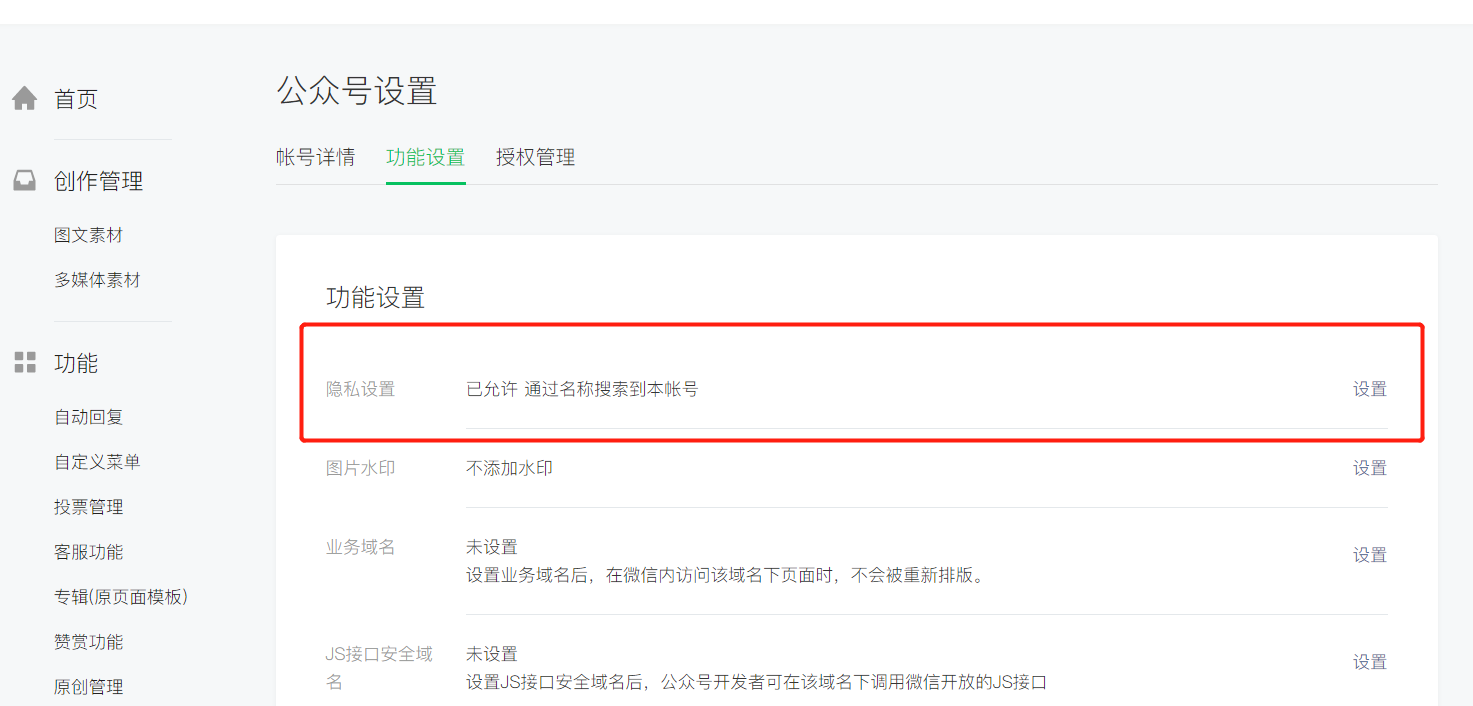Open 专辑(原页面模板) item
1473x706 pixels.
121,597
